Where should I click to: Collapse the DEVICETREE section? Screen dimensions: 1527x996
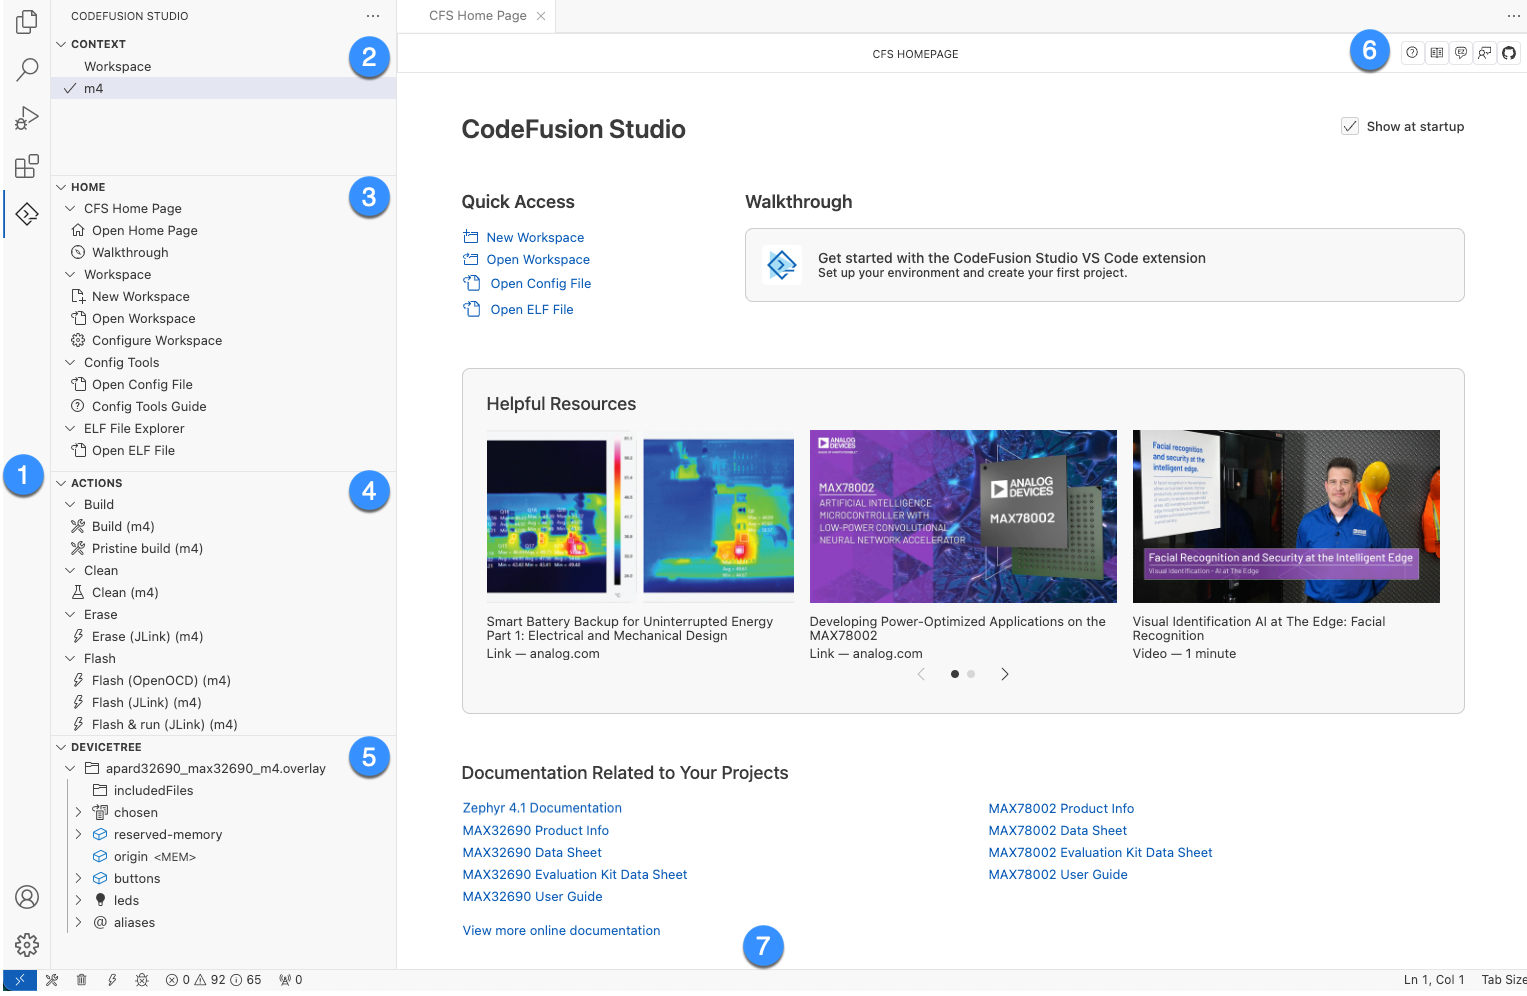(61, 747)
